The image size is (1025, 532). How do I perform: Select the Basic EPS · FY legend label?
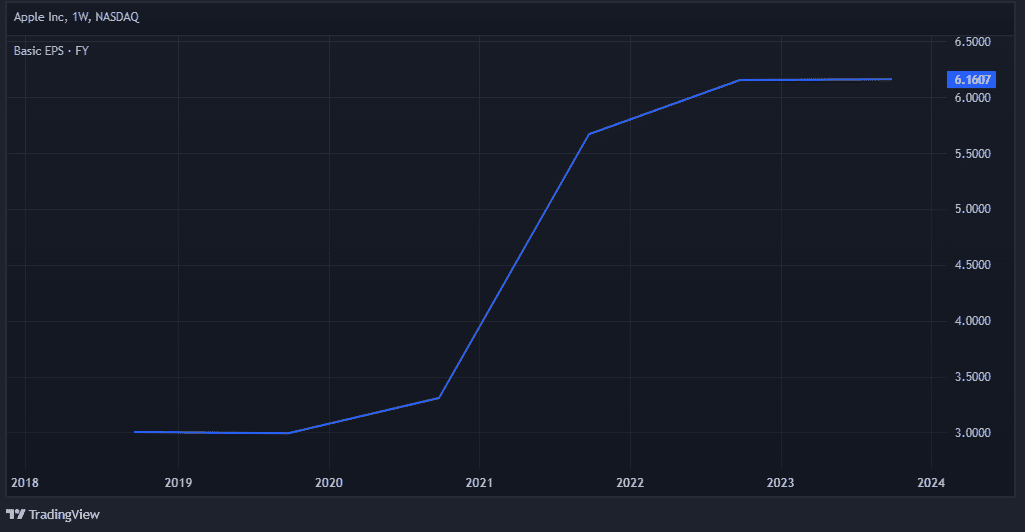[51, 50]
